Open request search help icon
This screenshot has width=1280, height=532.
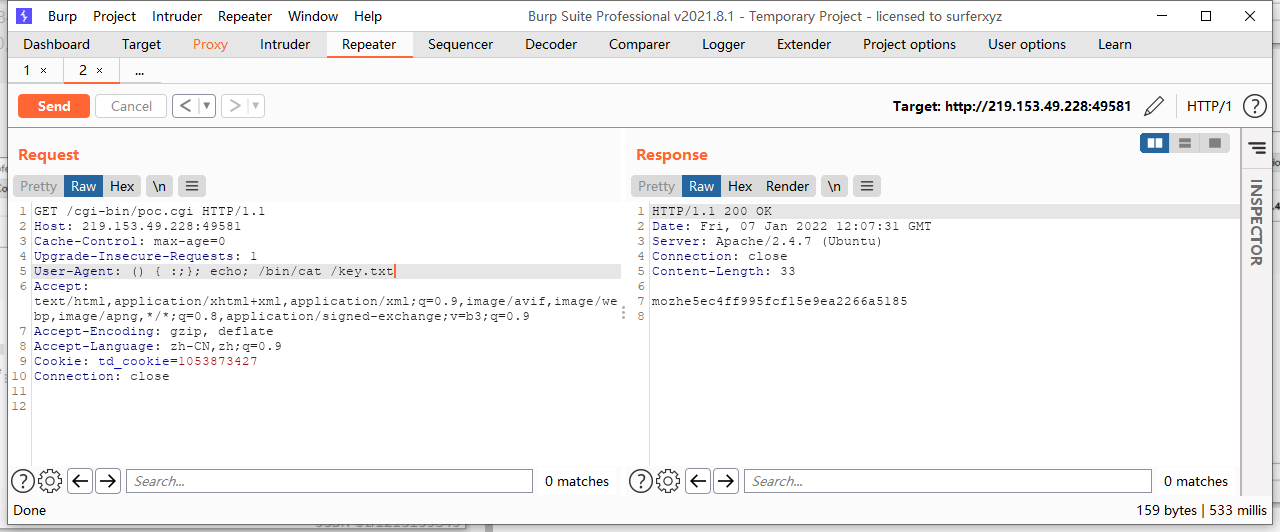click(23, 481)
